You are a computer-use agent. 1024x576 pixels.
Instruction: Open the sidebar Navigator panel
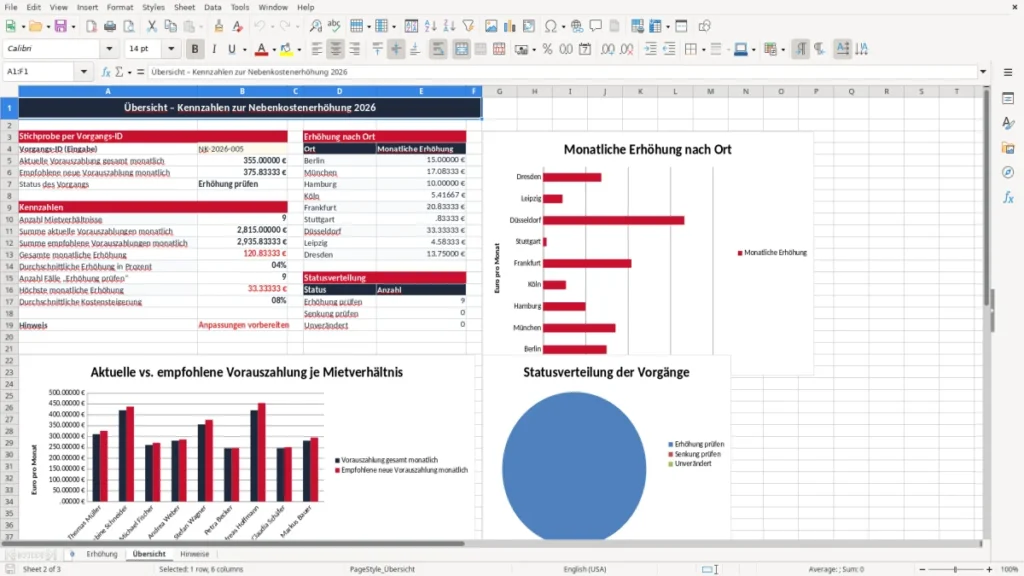1008,172
